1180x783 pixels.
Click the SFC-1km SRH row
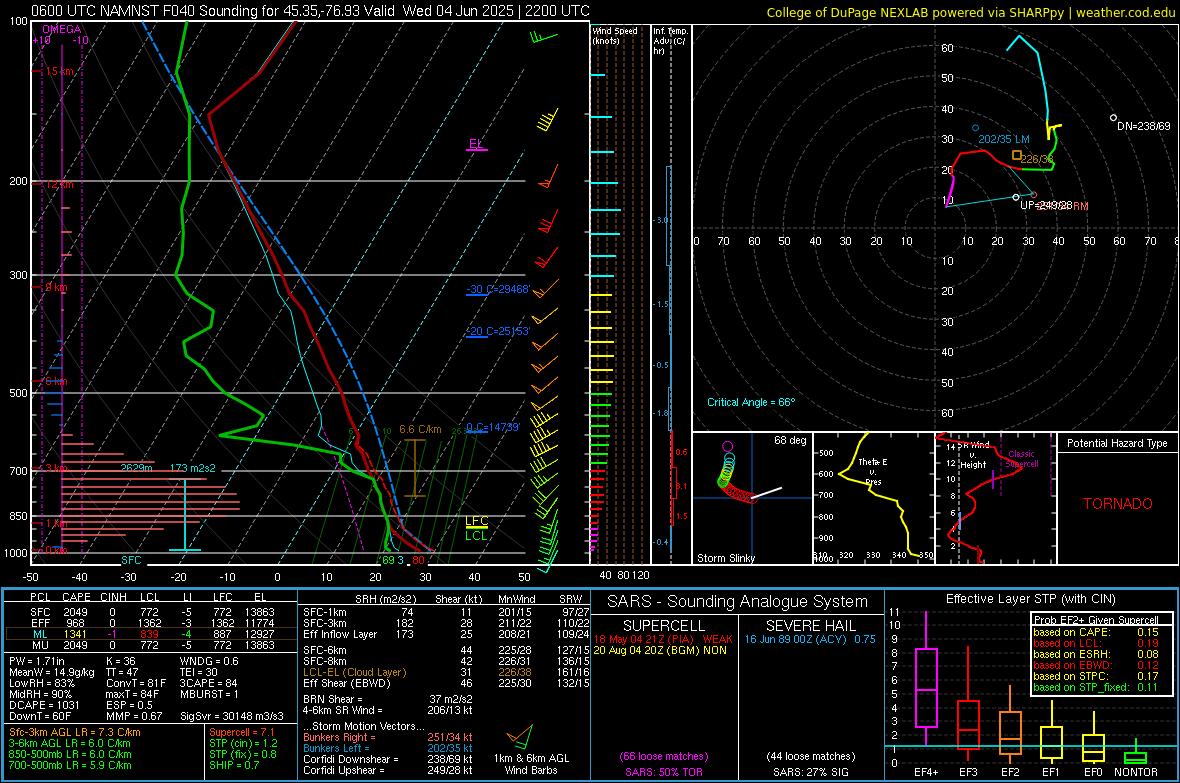[446, 612]
